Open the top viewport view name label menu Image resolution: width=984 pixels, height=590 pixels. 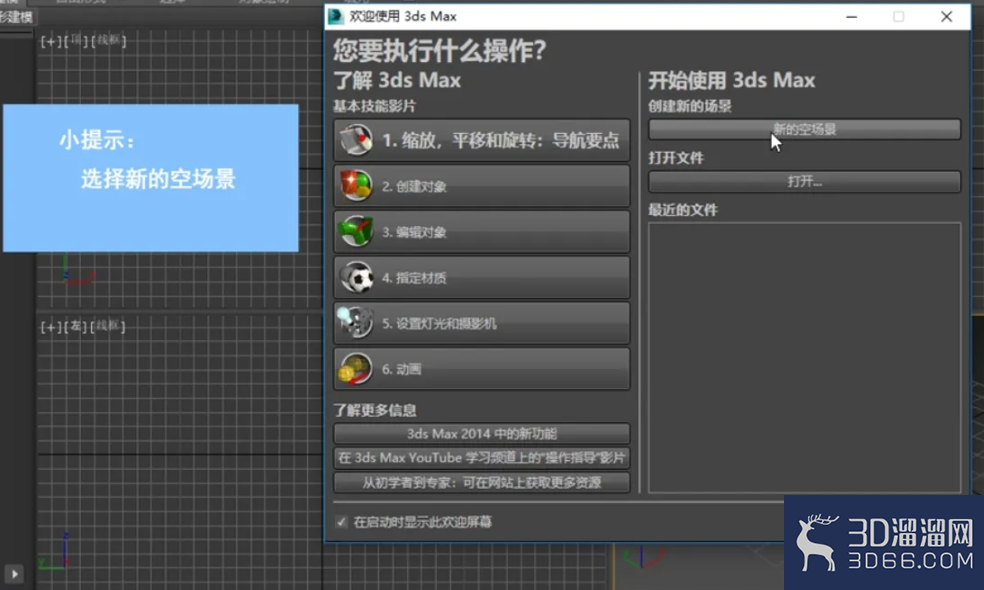click(76, 41)
